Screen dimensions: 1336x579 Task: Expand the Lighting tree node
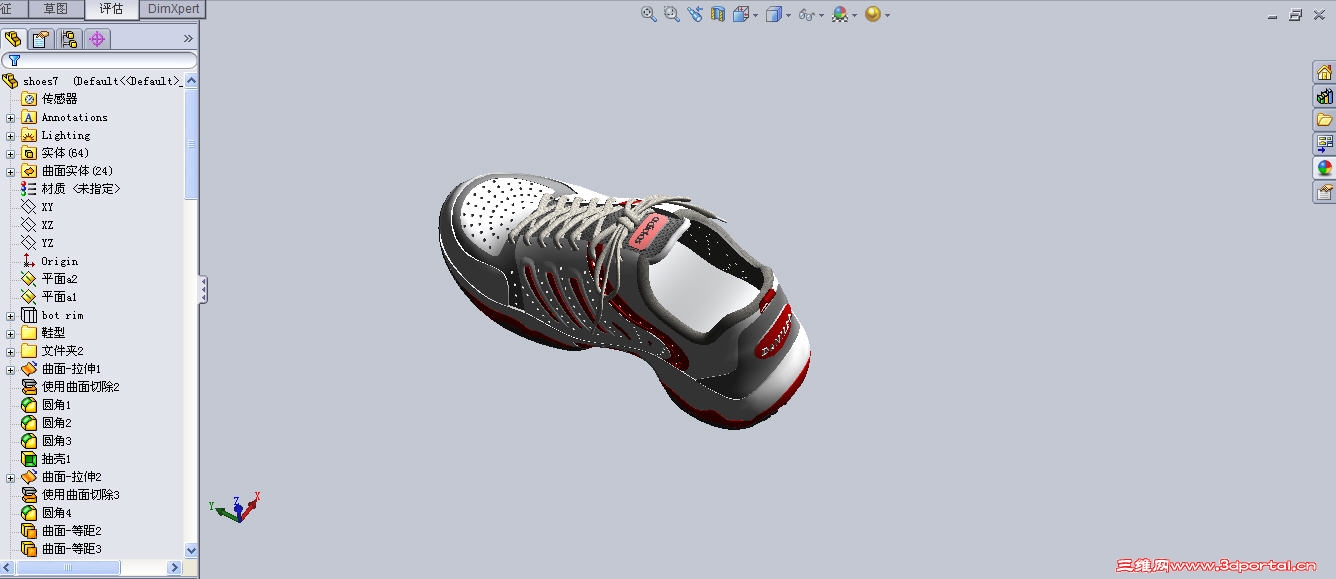(x=11, y=135)
